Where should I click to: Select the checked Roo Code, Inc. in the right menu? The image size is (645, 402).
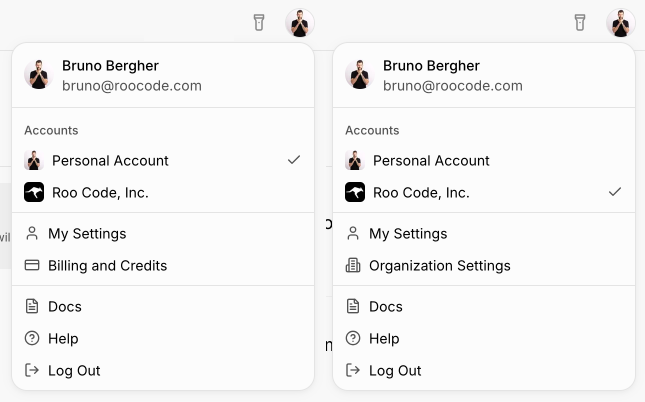click(421, 192)
